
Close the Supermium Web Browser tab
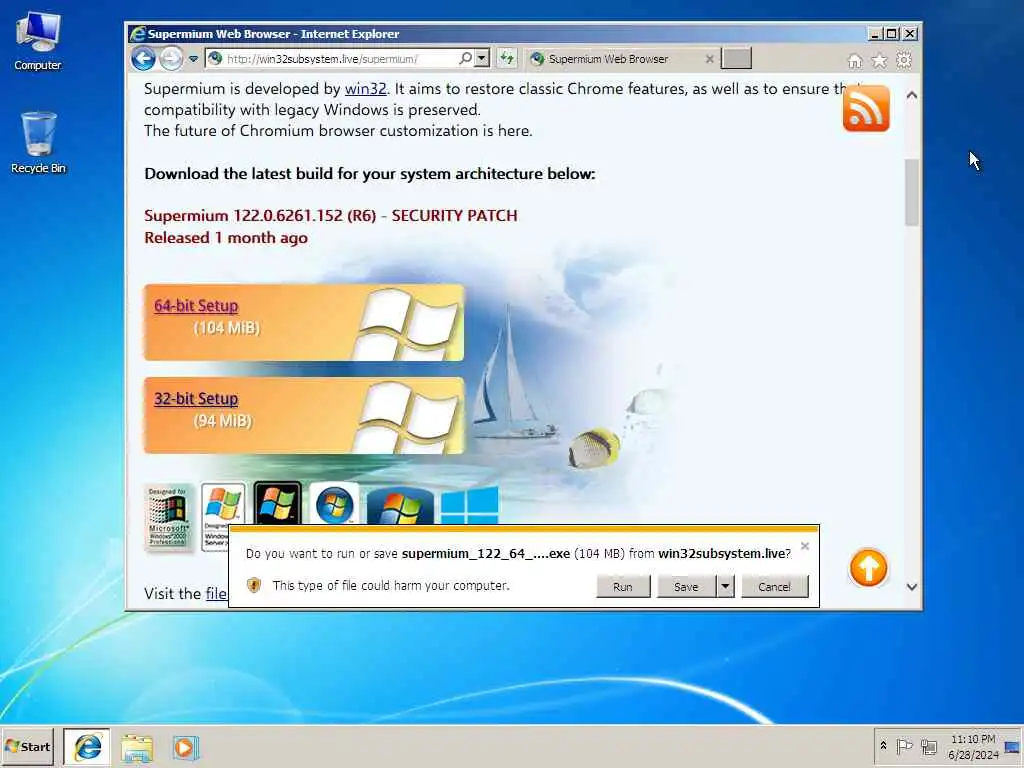[710, 59]
